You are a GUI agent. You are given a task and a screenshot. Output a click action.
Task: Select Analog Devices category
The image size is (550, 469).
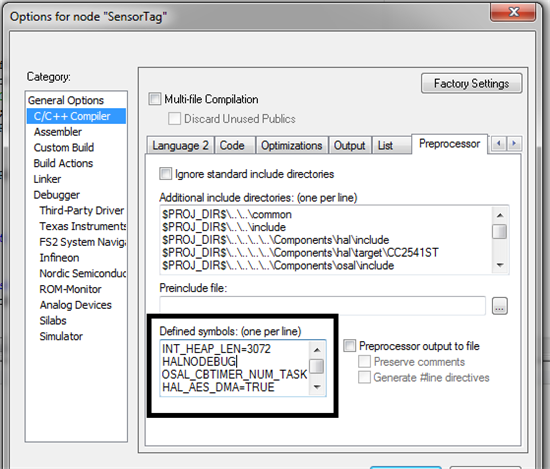point(76,305)
